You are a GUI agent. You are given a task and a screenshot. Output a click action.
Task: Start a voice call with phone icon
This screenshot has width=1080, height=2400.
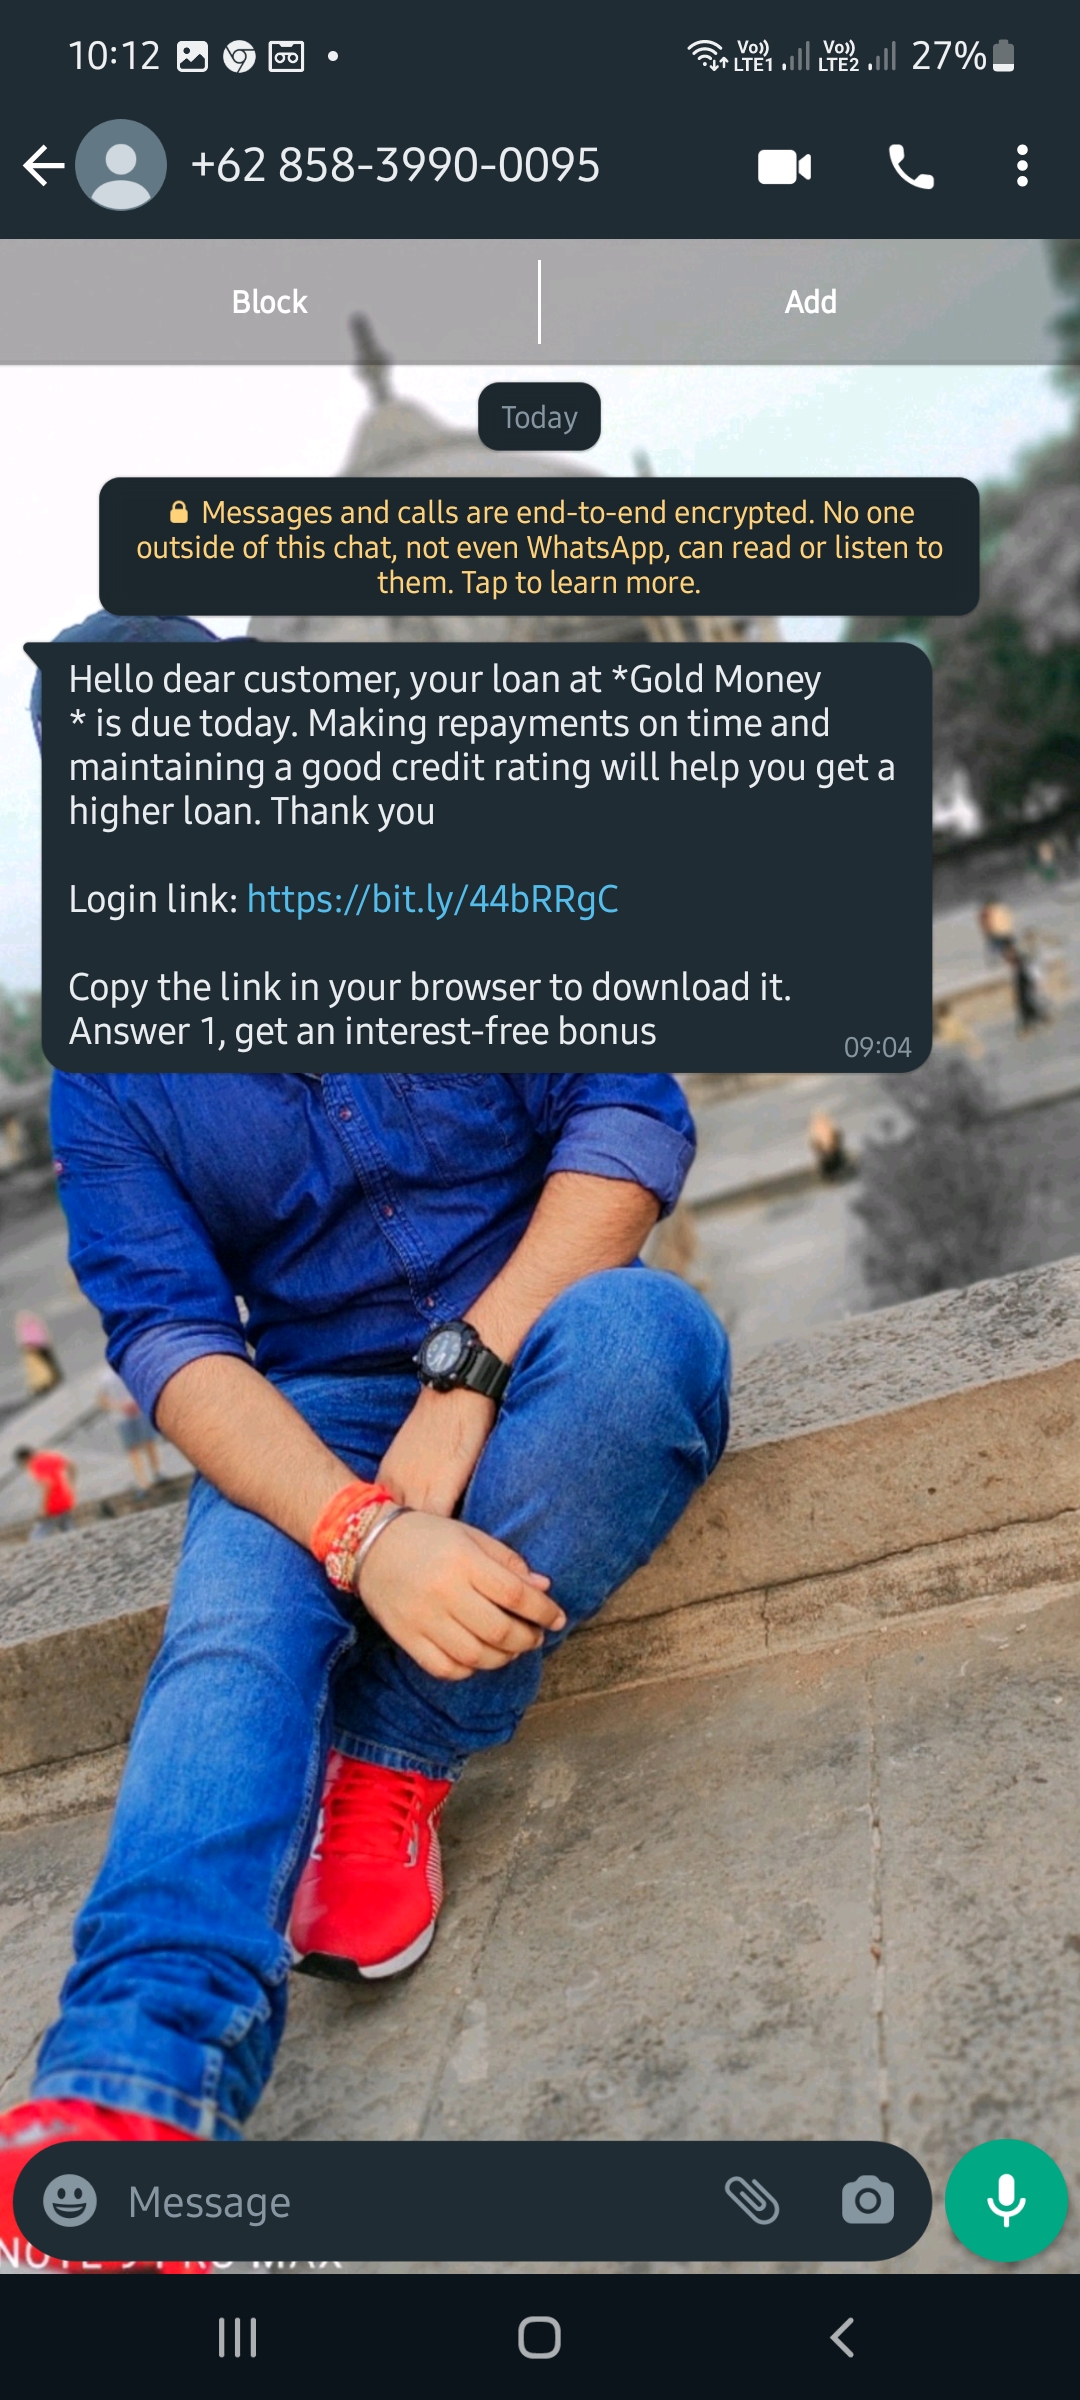click(x=911, y=166)
